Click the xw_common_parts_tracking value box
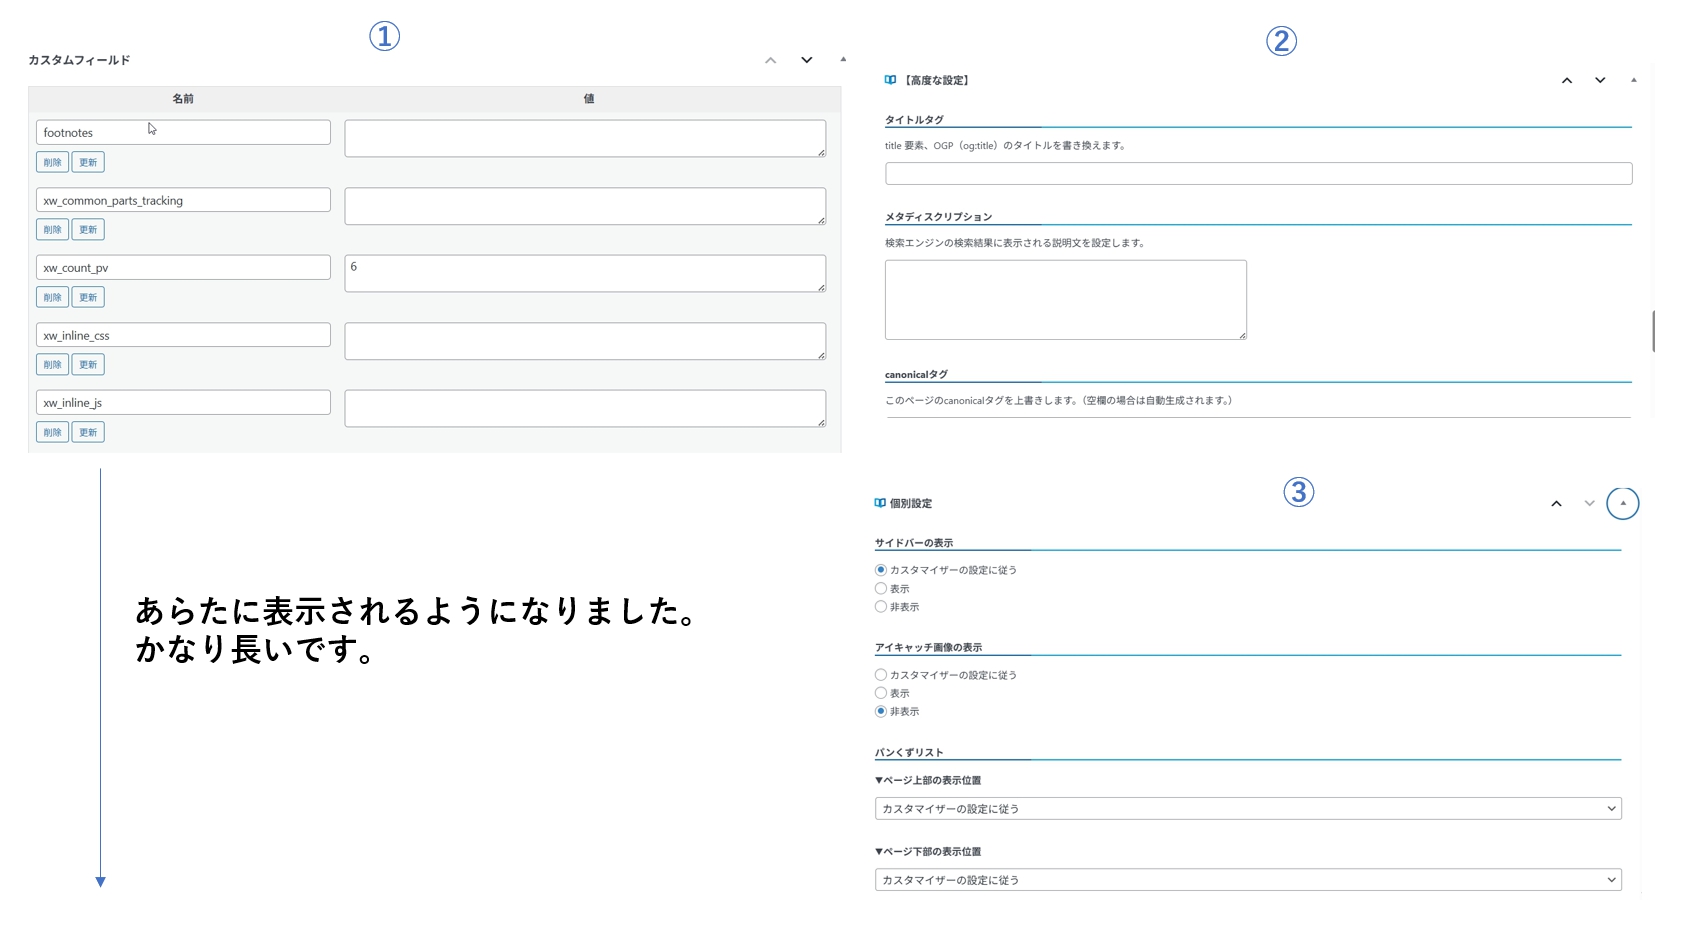Image resolution: width=1684 pixels, height=942 pixels. point(585,206)
